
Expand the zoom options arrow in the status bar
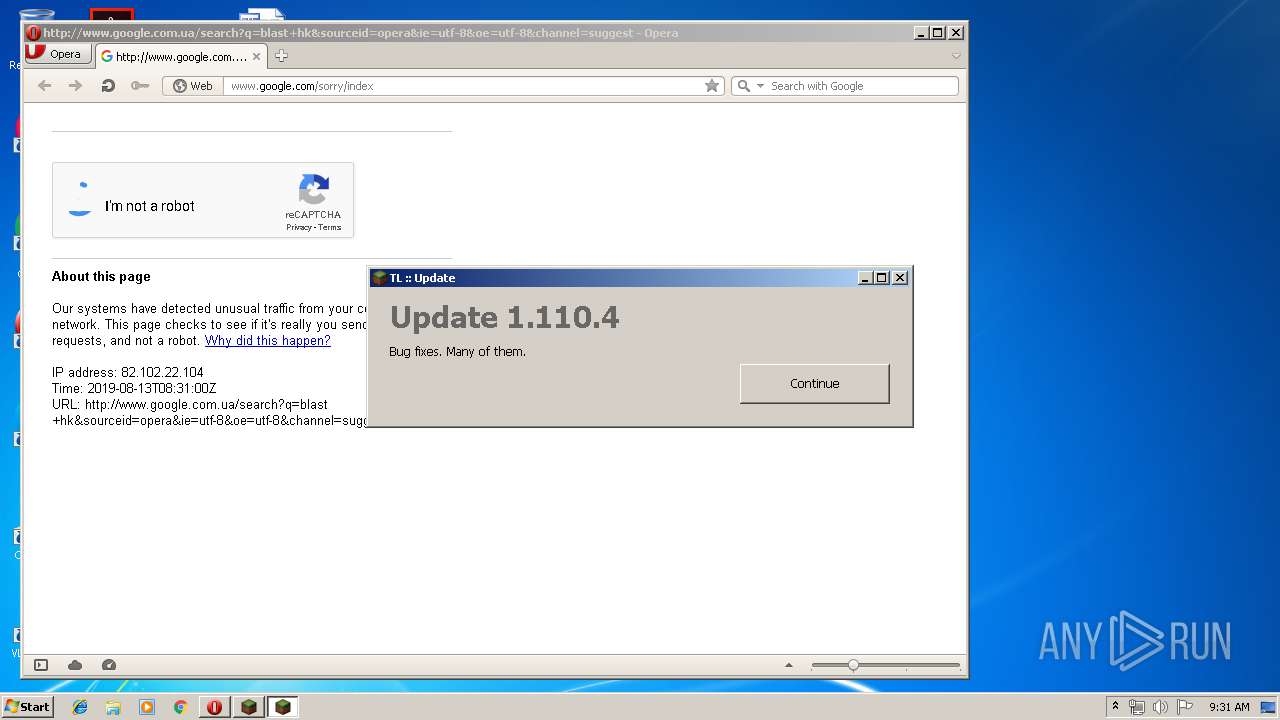[789, 665]
